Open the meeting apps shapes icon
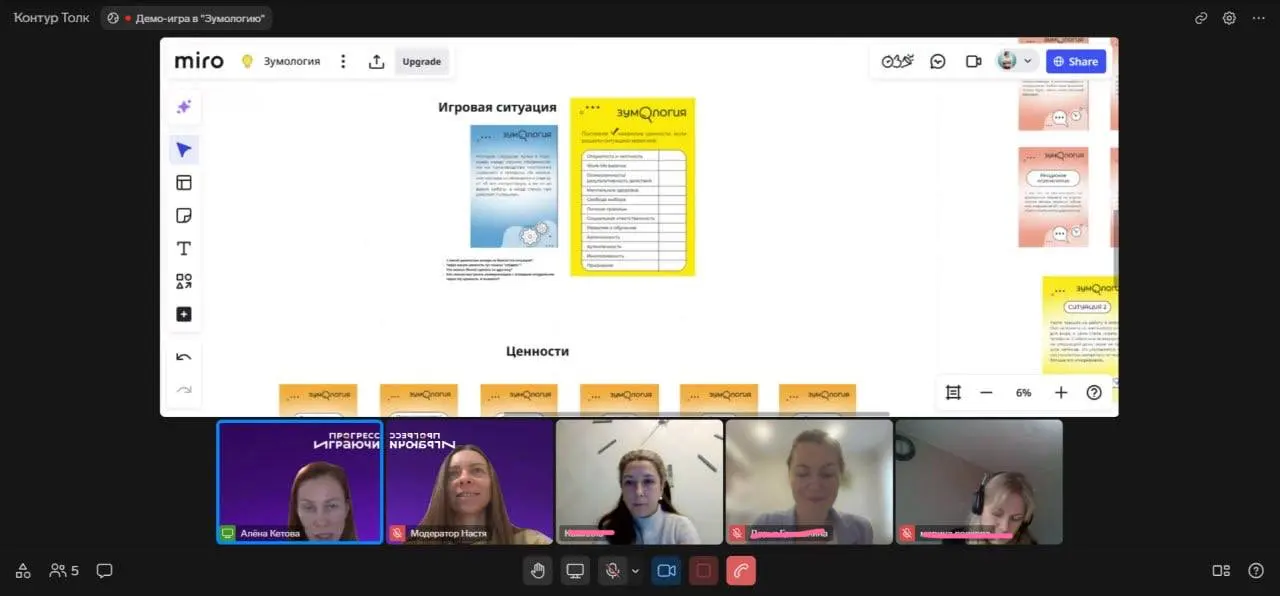This screenshot has height=596, width=1280. (x=23, y=571)
